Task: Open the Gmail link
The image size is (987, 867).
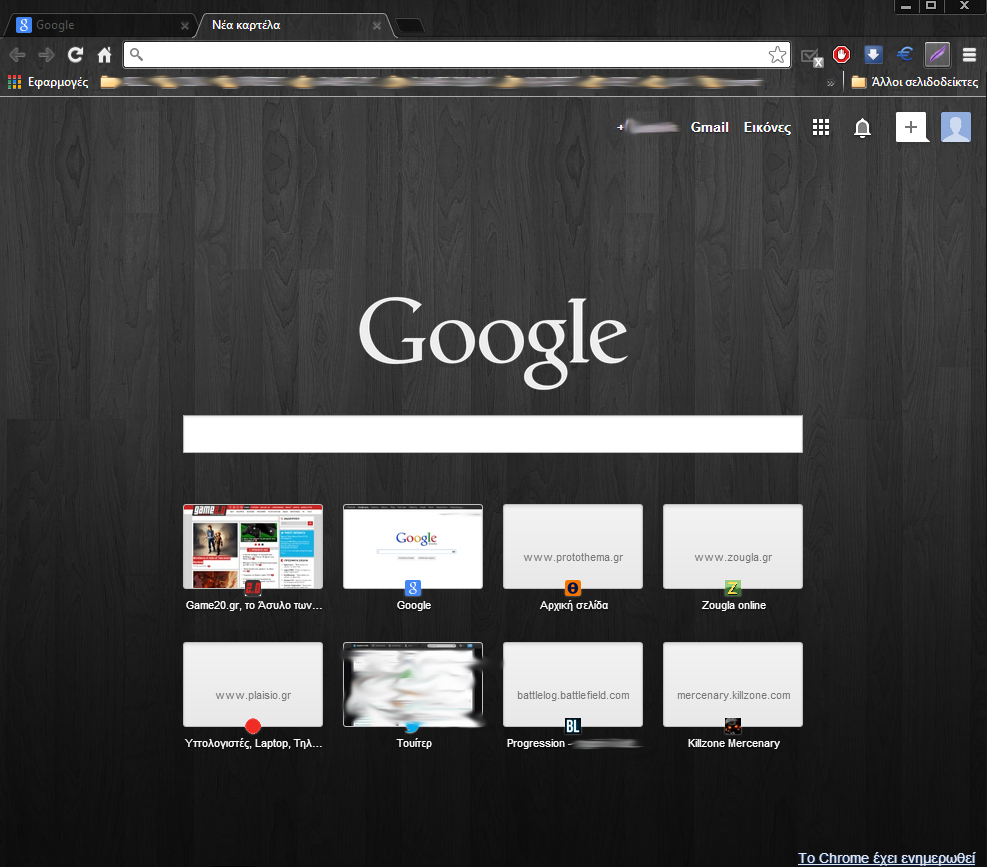Action: [x=709, y=127]
